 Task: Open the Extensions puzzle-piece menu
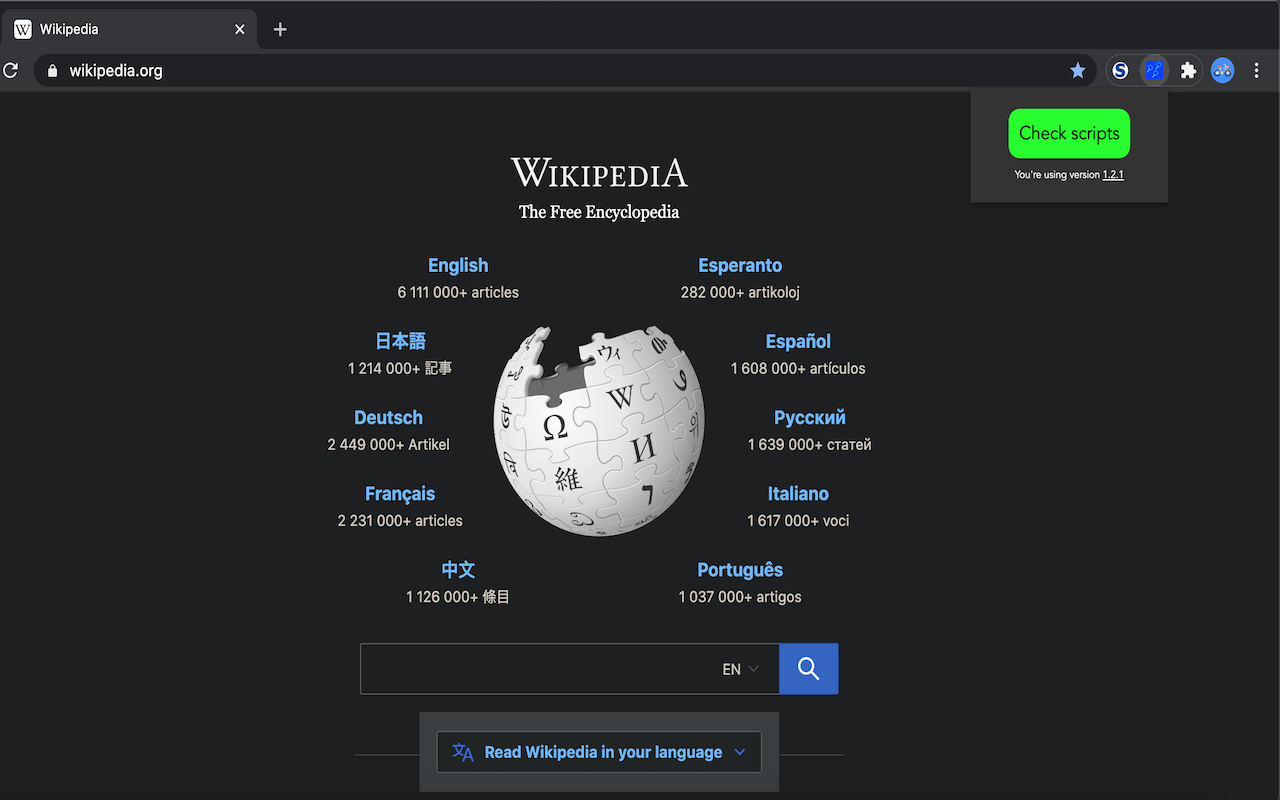pos(1188,70)
